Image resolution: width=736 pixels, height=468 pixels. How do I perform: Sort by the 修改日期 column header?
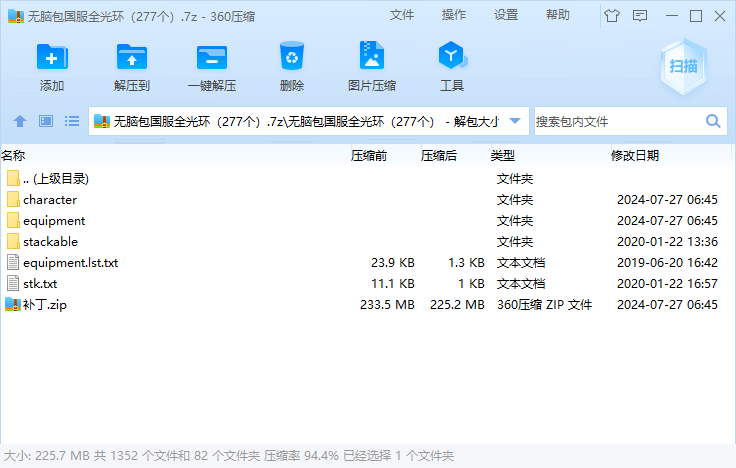click(x=635, y=155)
